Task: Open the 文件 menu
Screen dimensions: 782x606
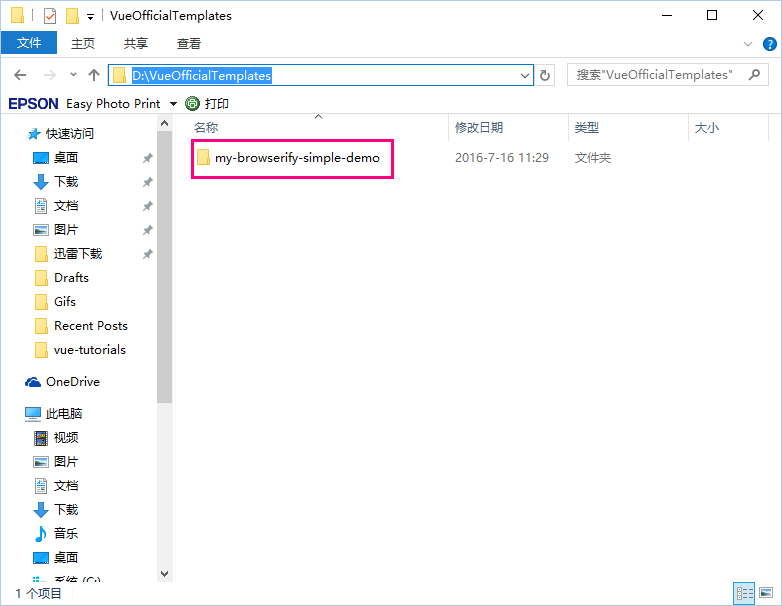Action: [x=29, y=43]
